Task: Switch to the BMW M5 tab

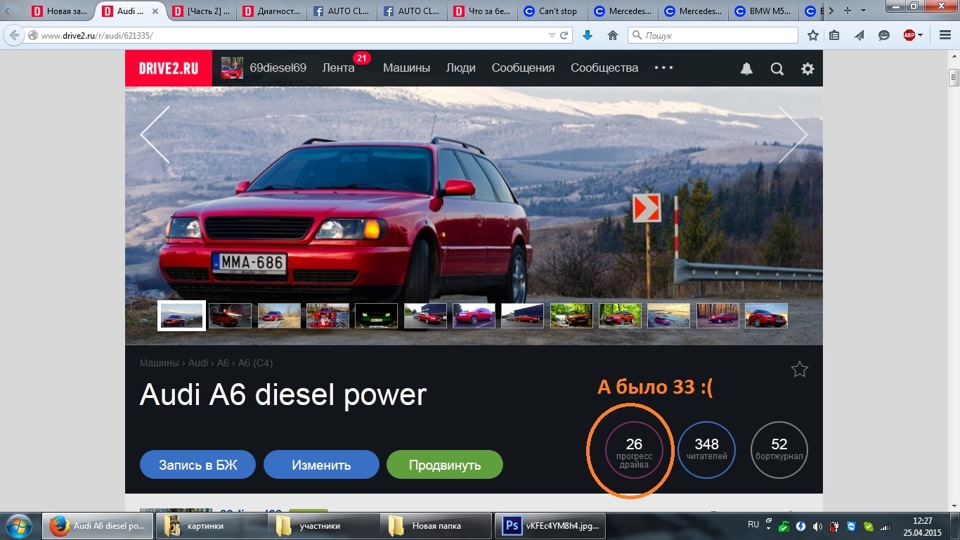Action: click(763, 11)
